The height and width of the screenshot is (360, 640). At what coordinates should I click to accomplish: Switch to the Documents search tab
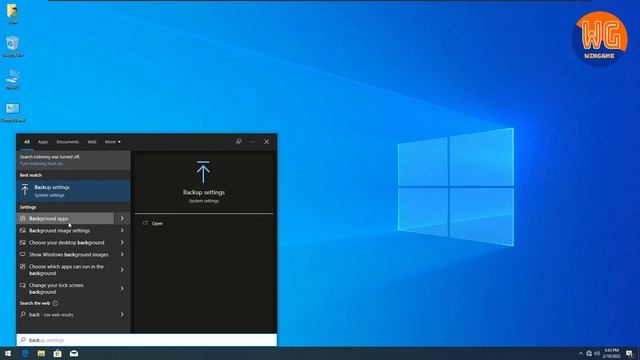point(68,142)
